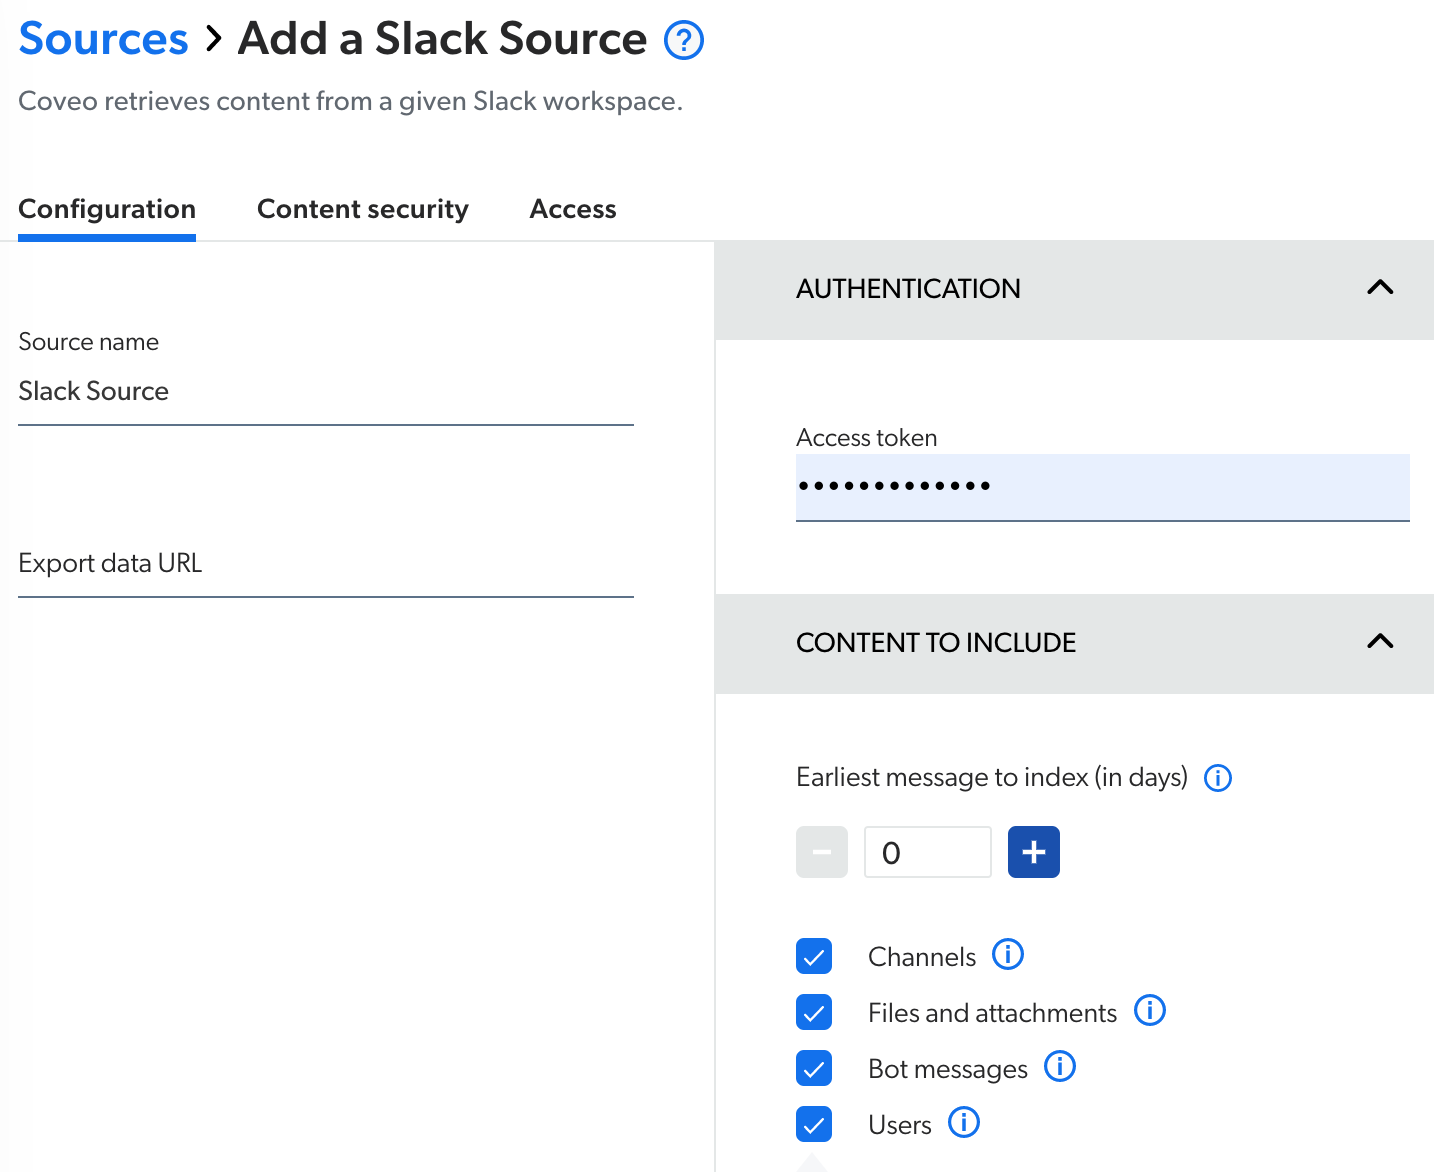The width and height of the screenshot is (1434, 1172).
Task: Uncheck the Channels checkbox
Action: pyautogui.click(x=814, y=956)
